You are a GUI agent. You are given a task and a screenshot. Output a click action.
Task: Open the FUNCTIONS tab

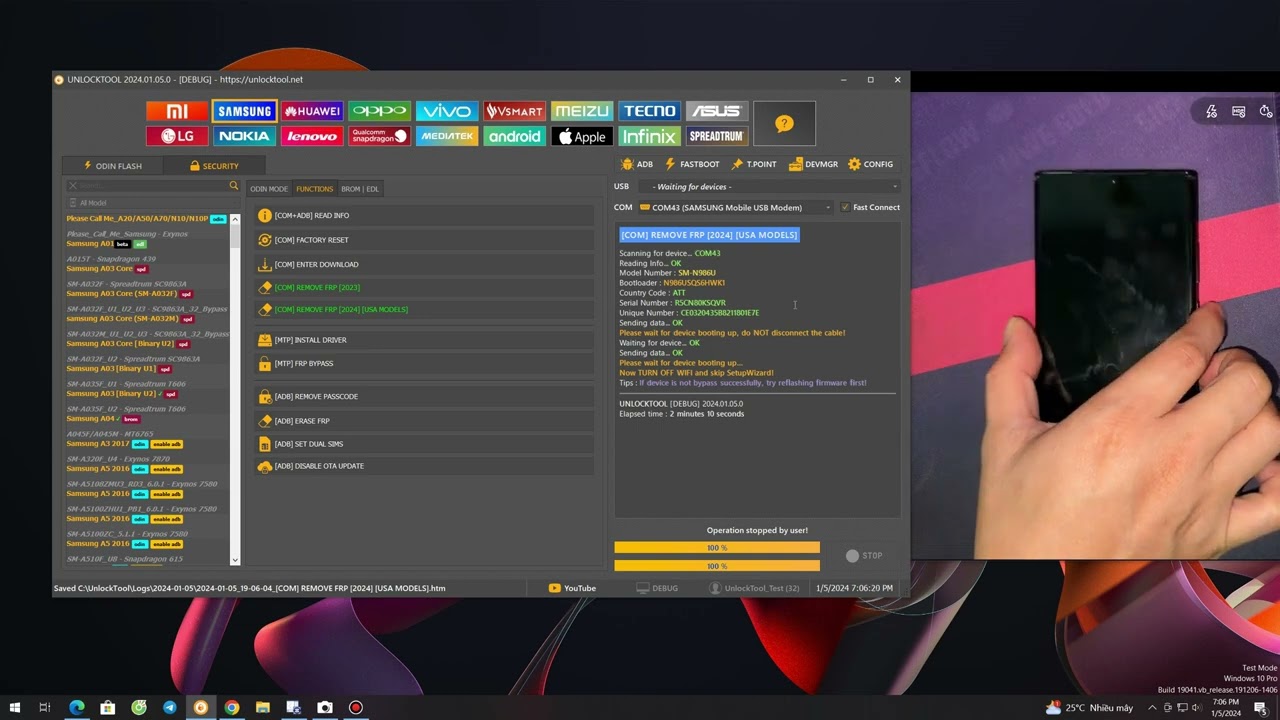(x=314, y=189)
